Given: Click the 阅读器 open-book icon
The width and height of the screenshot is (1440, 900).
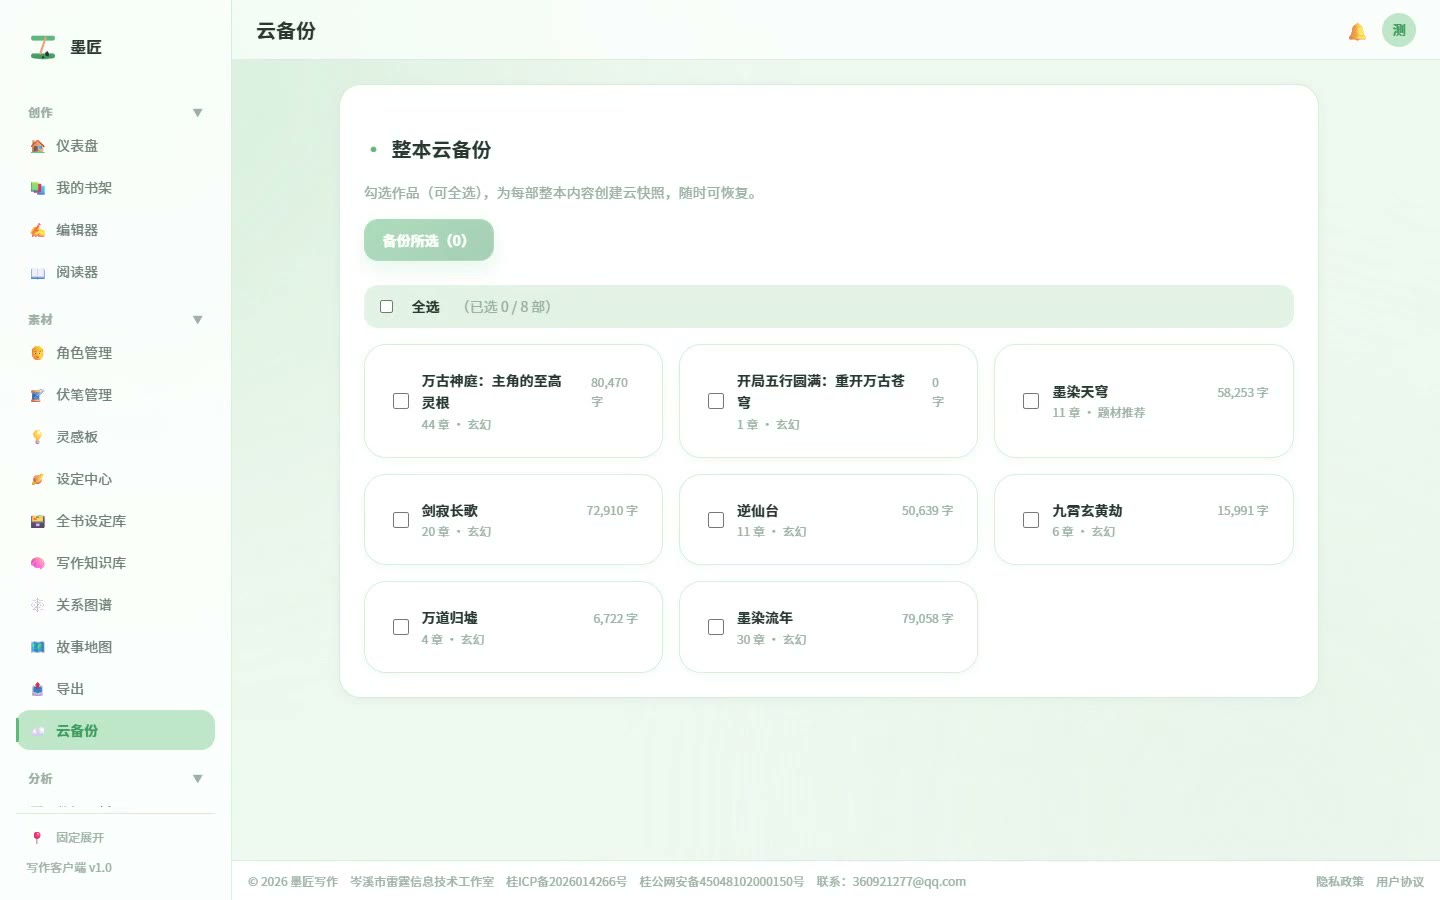Looking at the screenshot, I should 38,272.
